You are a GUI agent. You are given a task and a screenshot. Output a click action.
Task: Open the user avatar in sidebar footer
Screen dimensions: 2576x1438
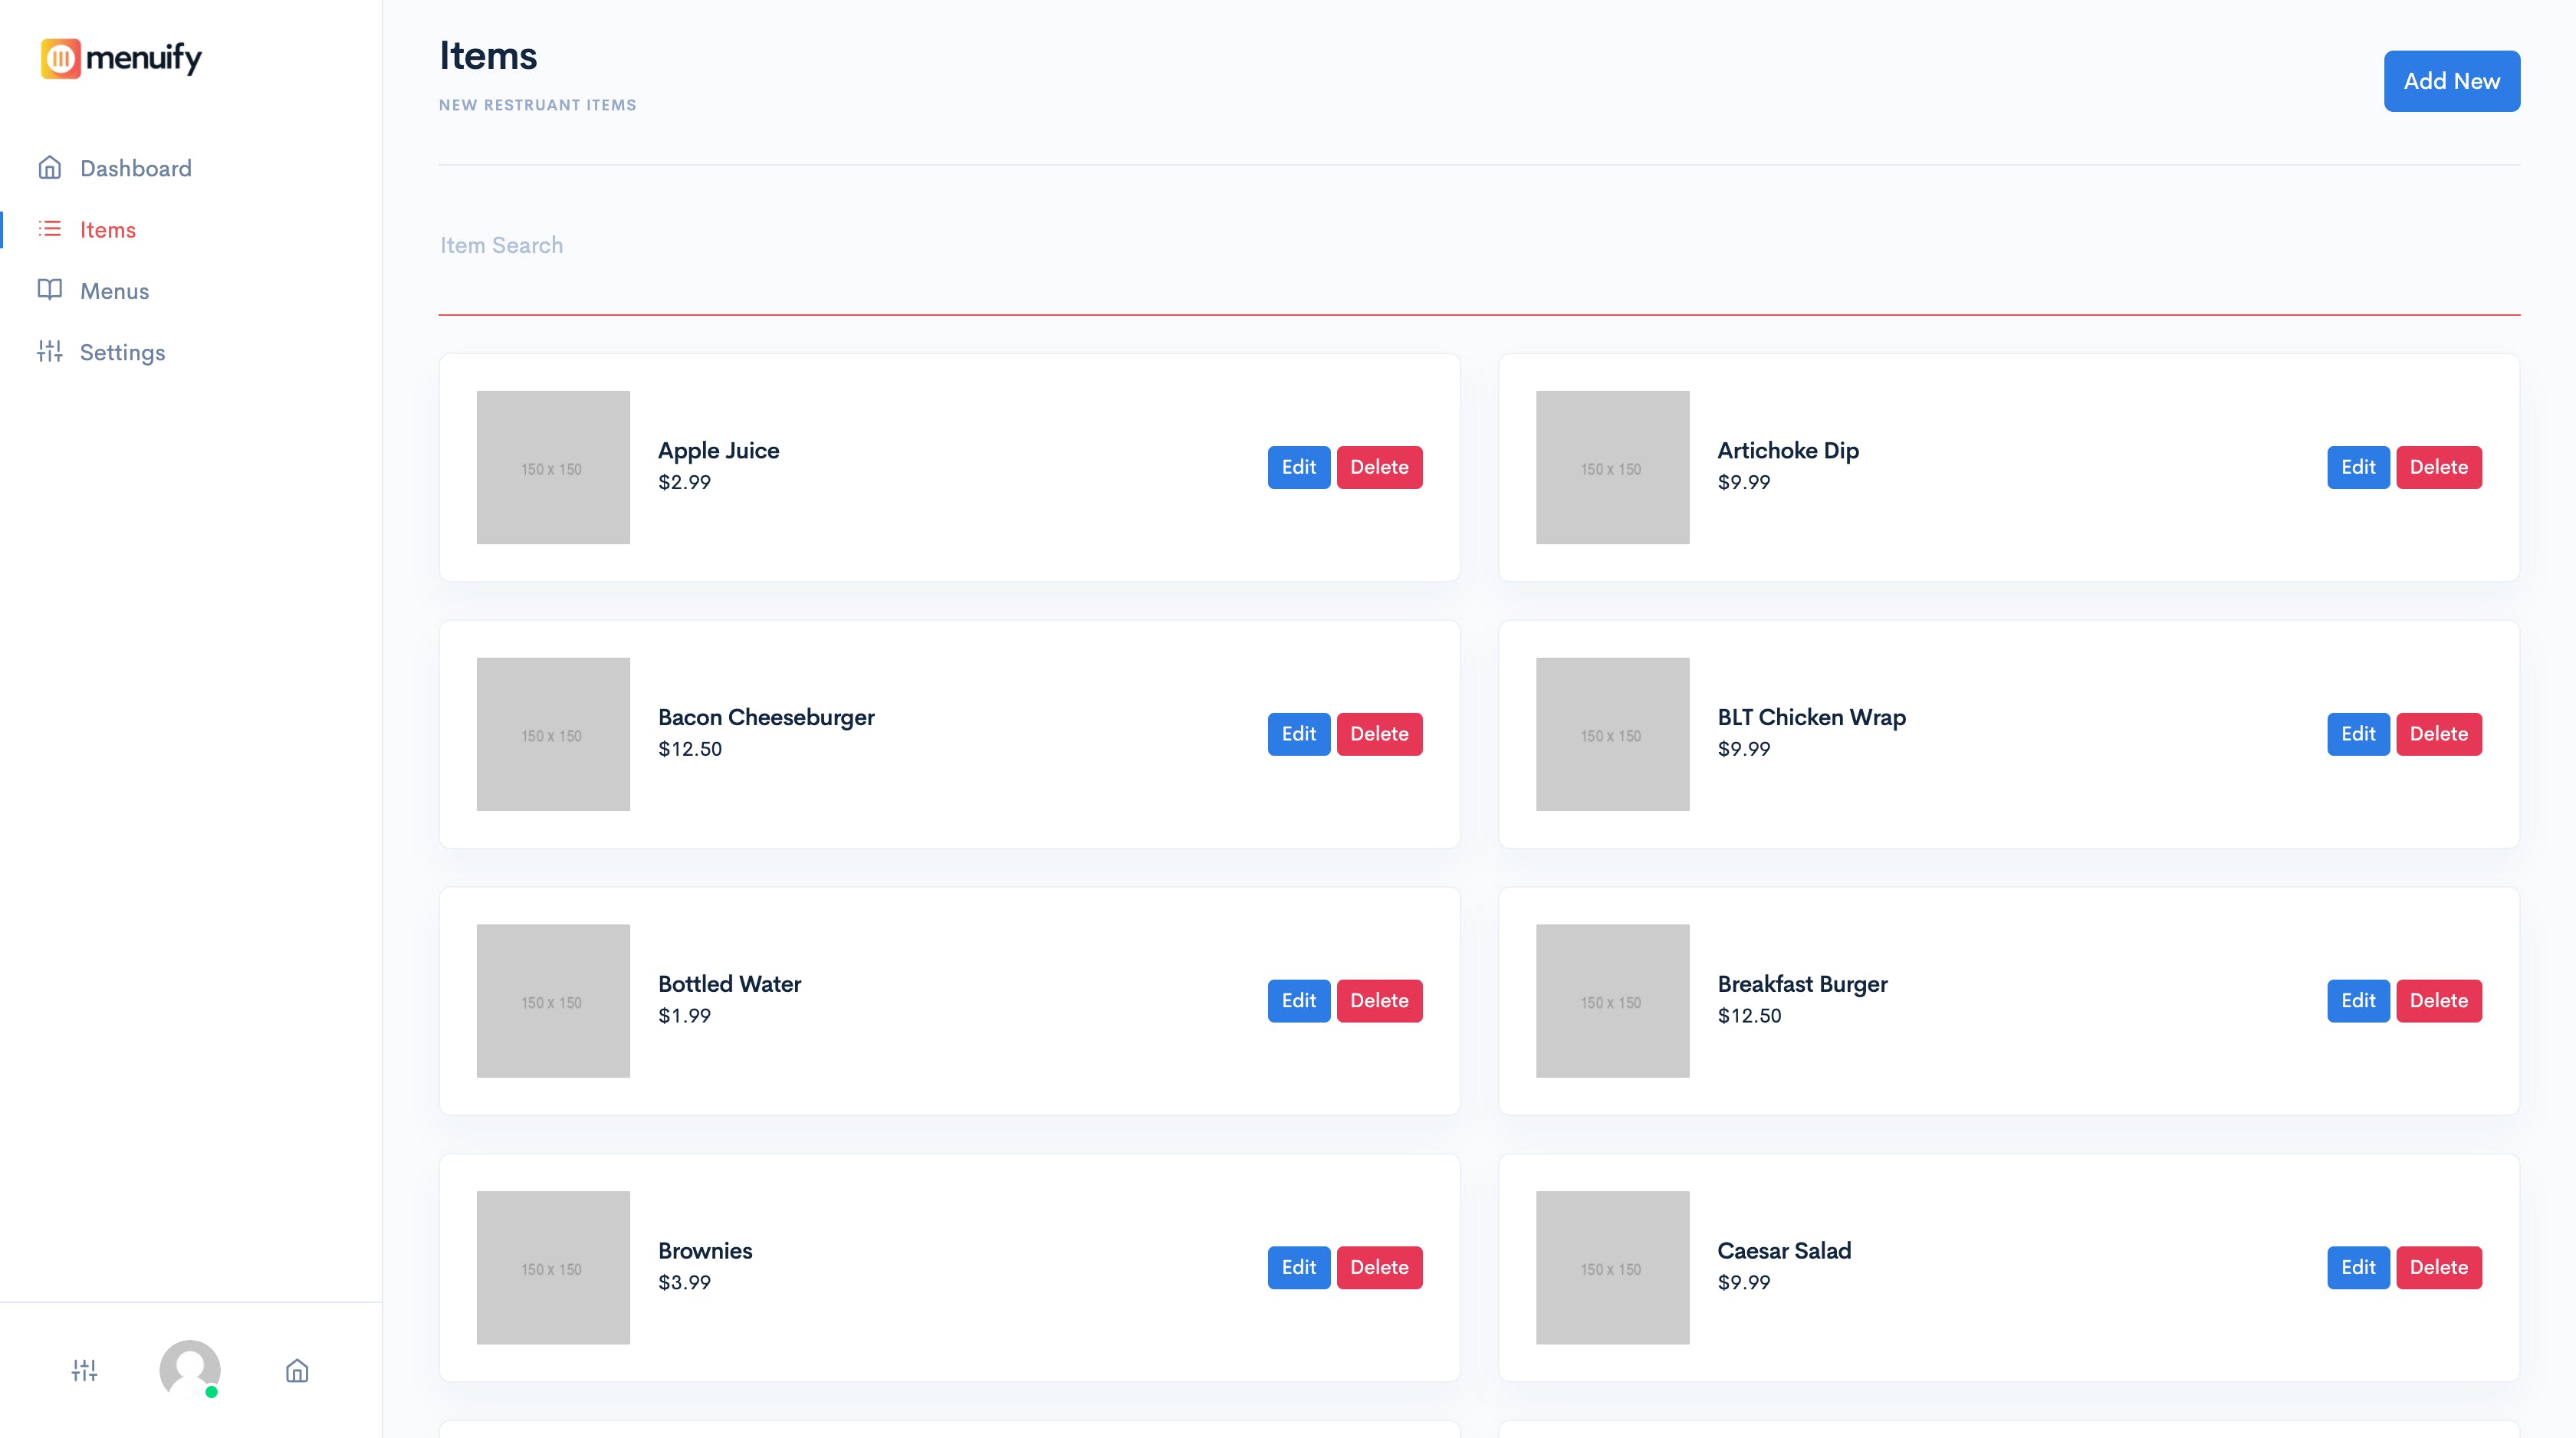(190, 1369)
